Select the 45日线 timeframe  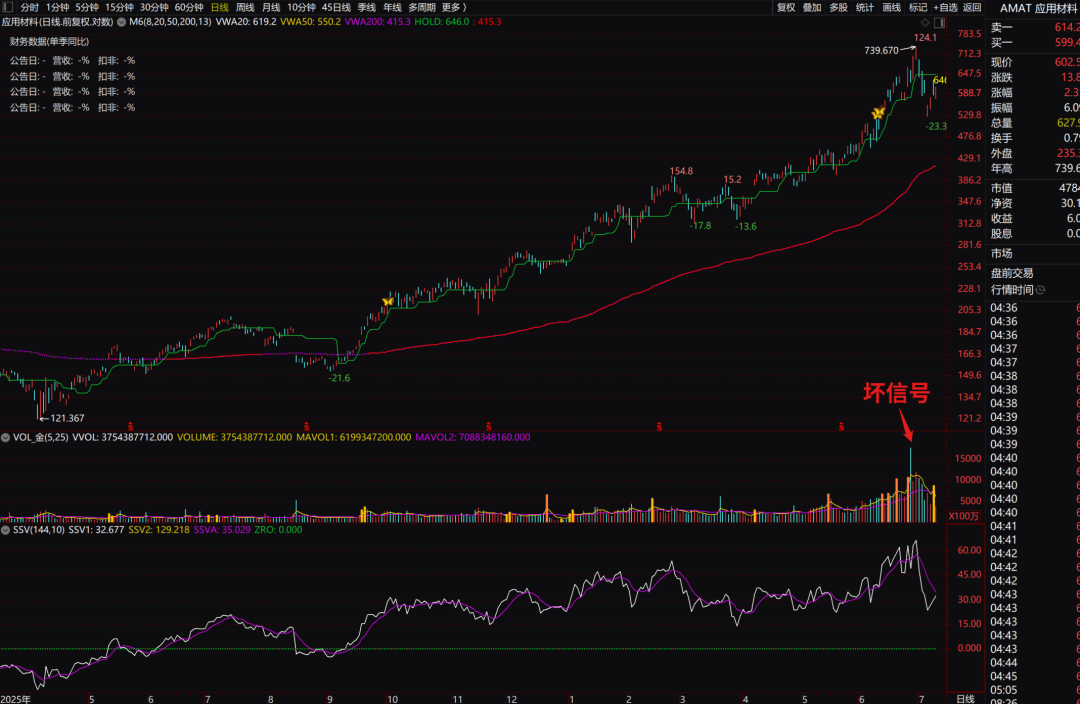click(x=336, y=8)
